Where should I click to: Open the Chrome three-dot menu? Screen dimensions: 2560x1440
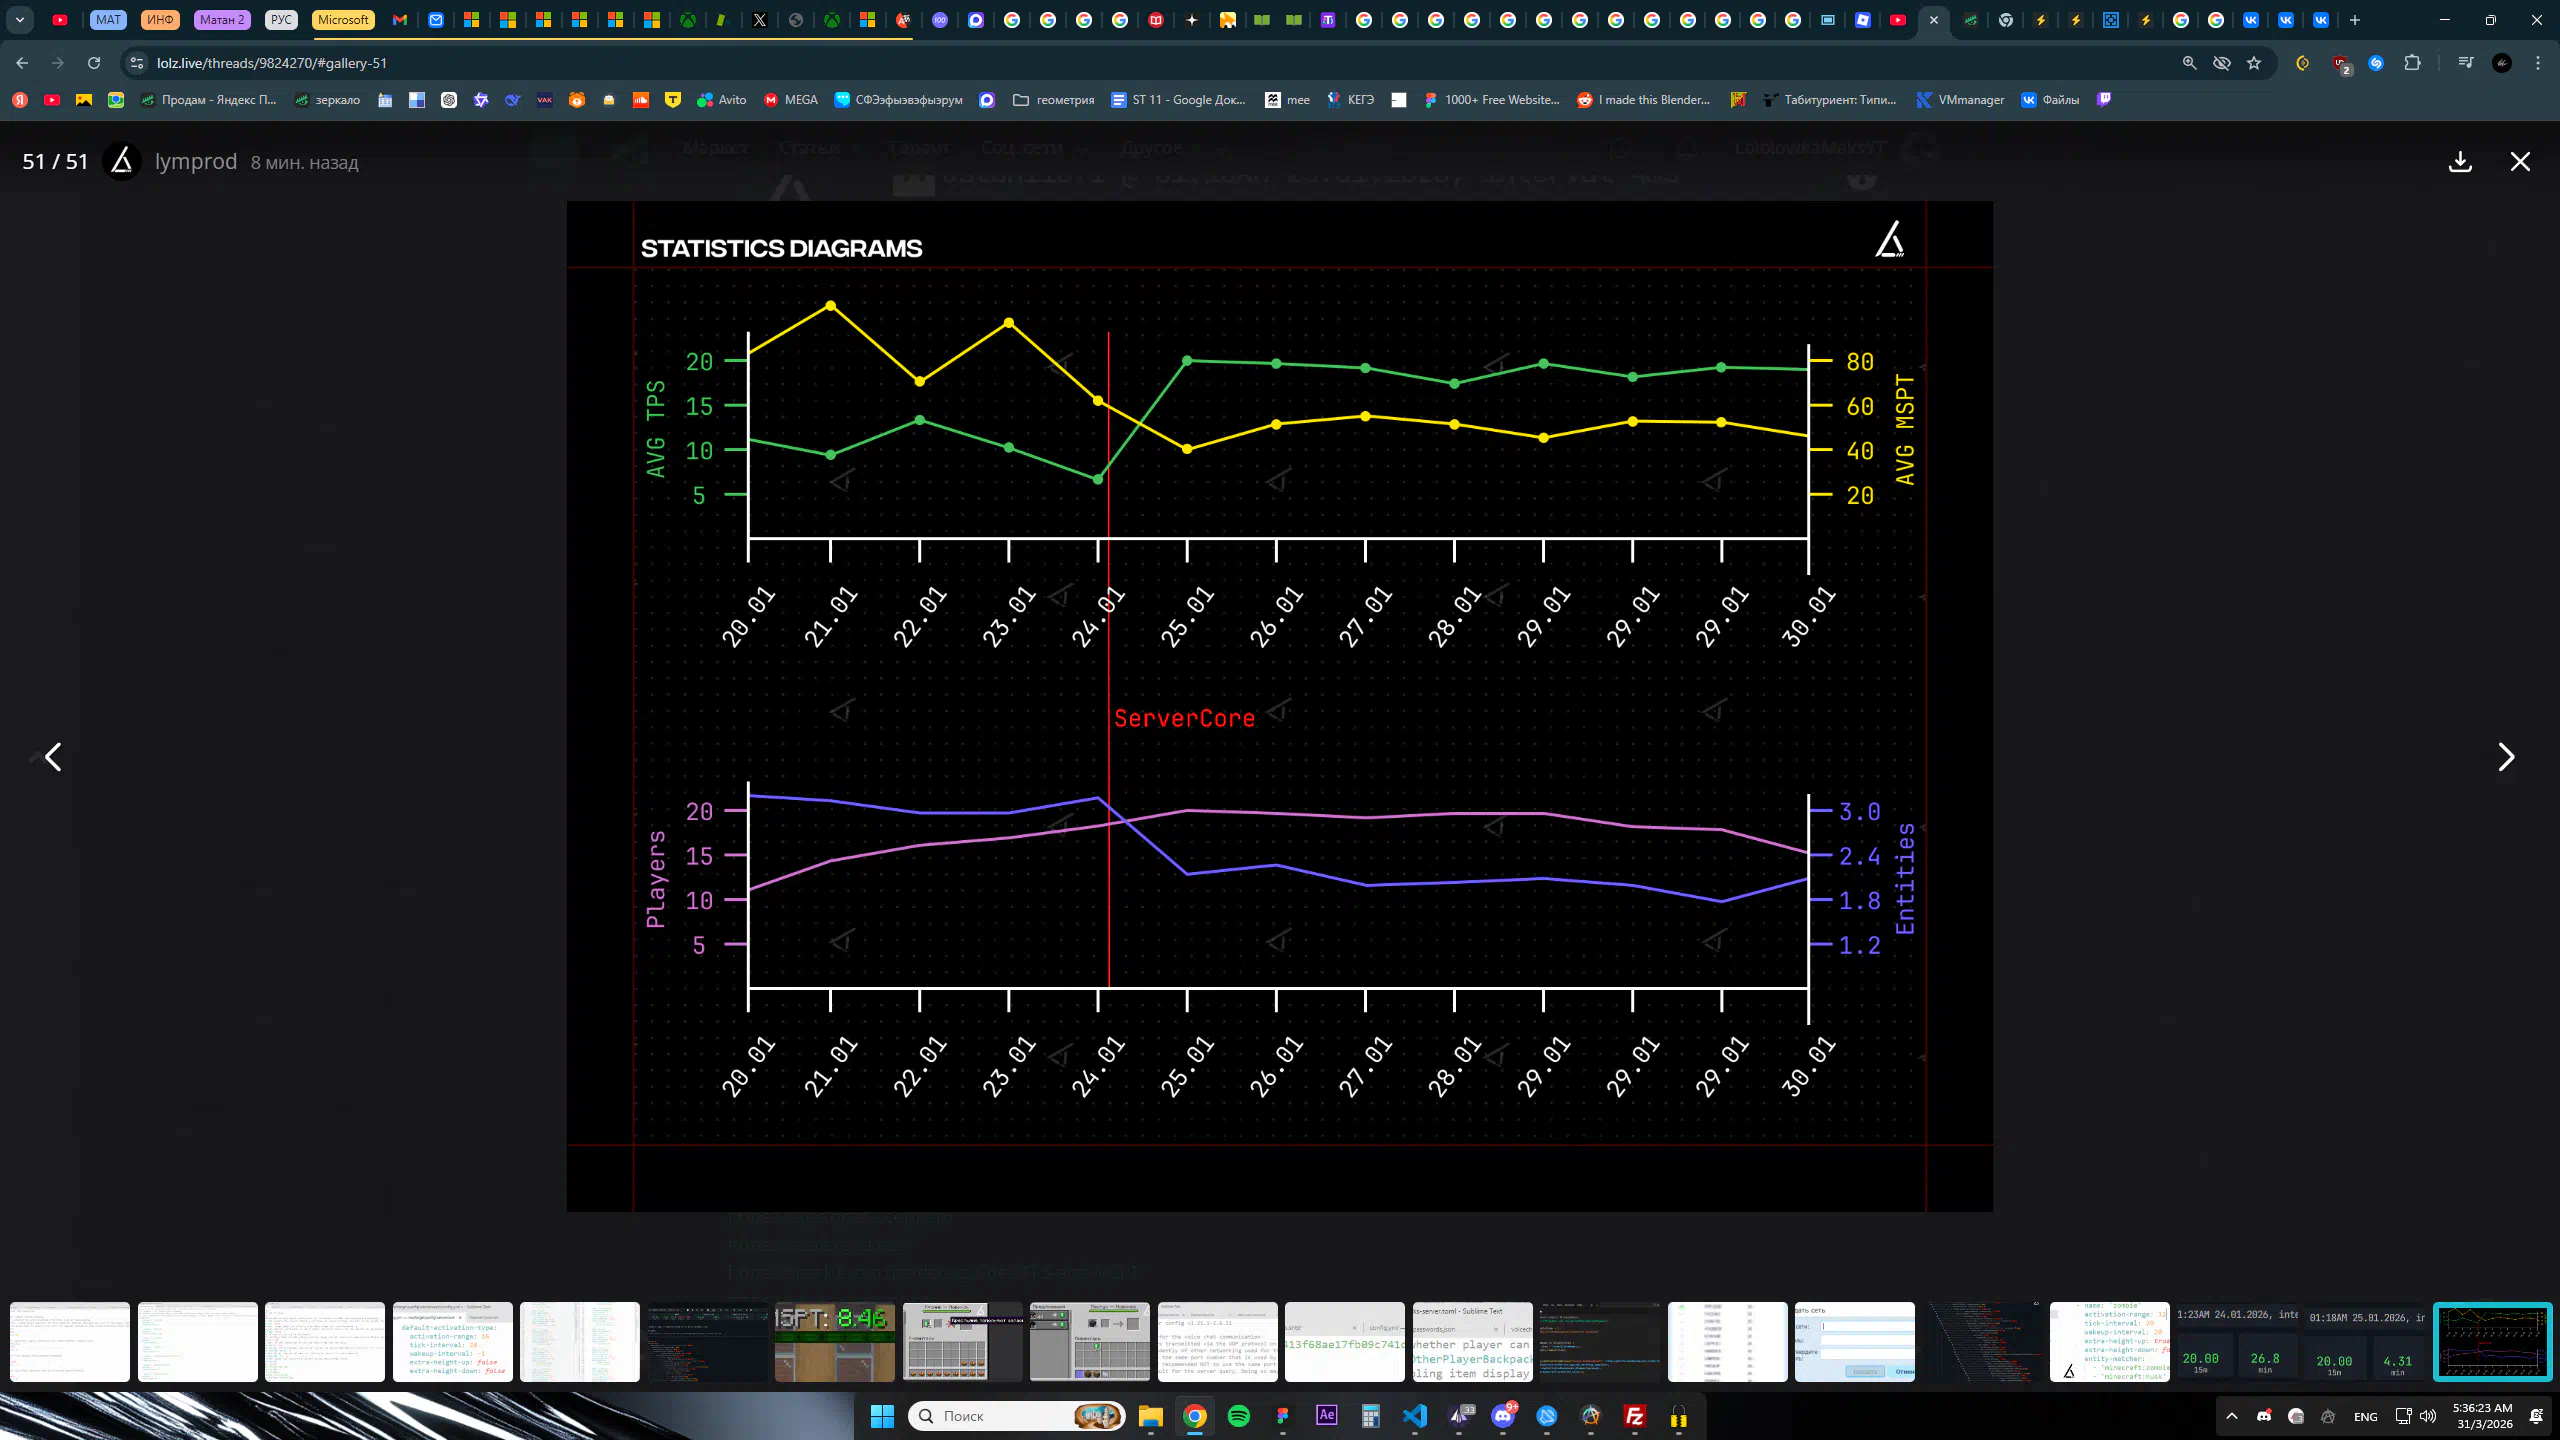[2538, 63]
